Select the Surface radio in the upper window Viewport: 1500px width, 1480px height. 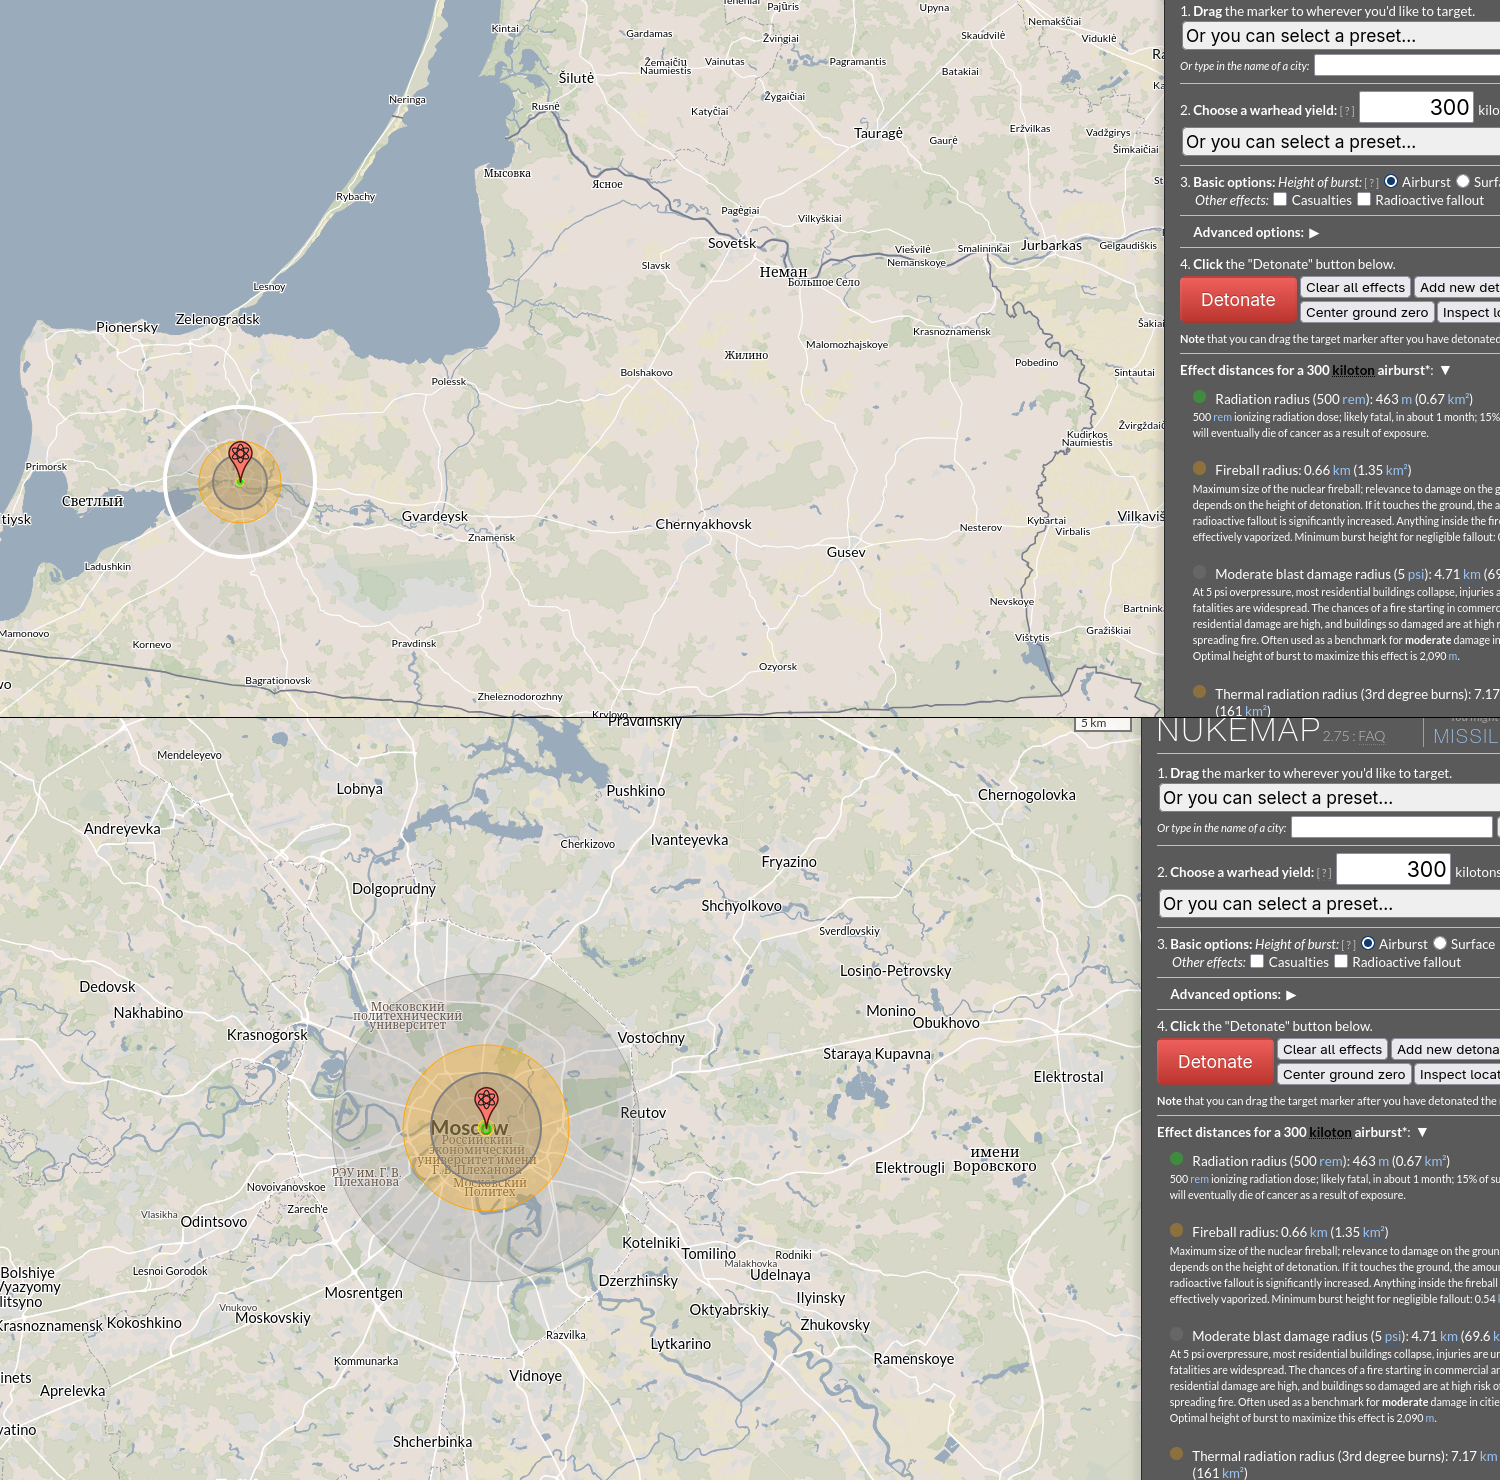1463,181
